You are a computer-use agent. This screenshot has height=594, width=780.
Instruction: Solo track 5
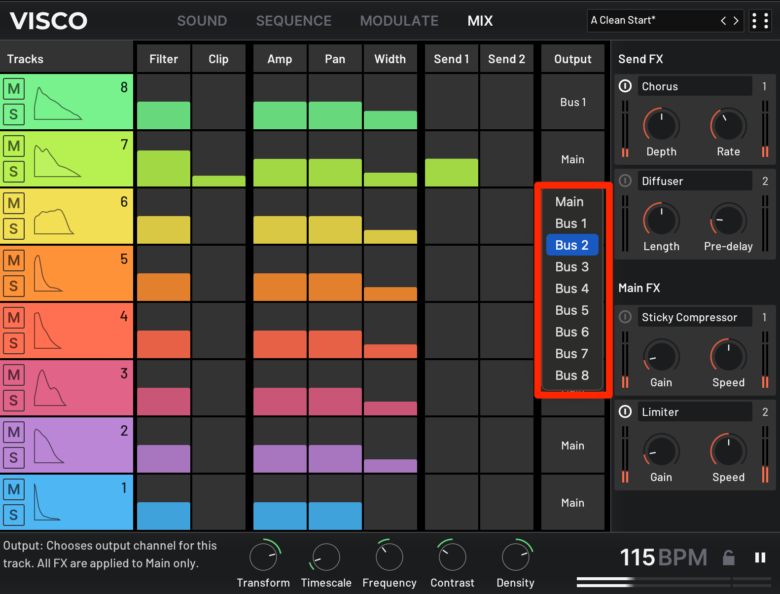point(14,285)
